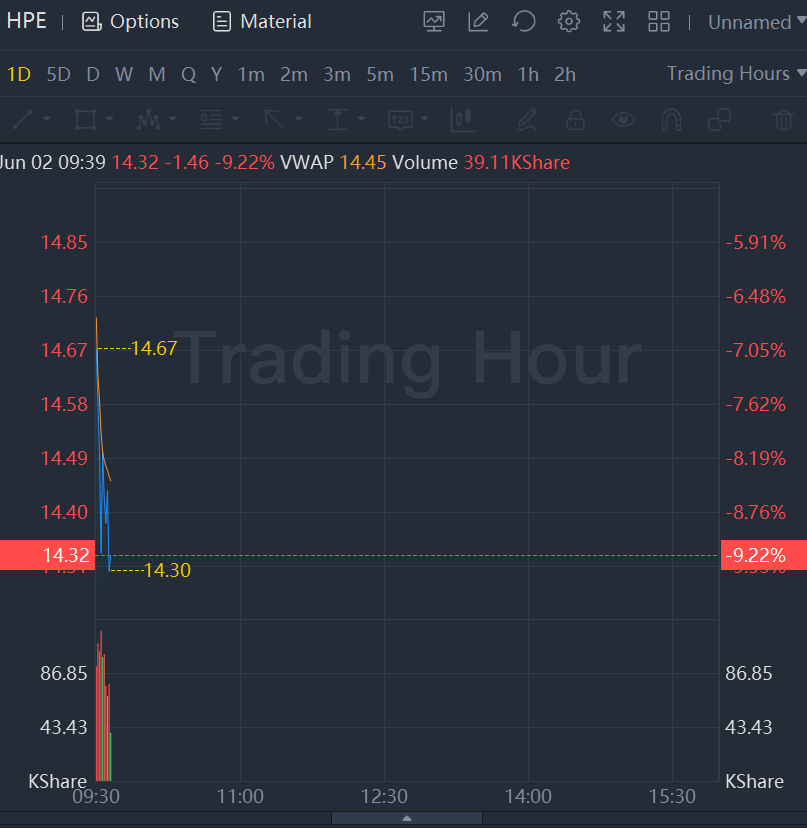The width and height of the screenshot is (807, 828).
Task: Select the magnet snap tool
Action: pos(671,120)
